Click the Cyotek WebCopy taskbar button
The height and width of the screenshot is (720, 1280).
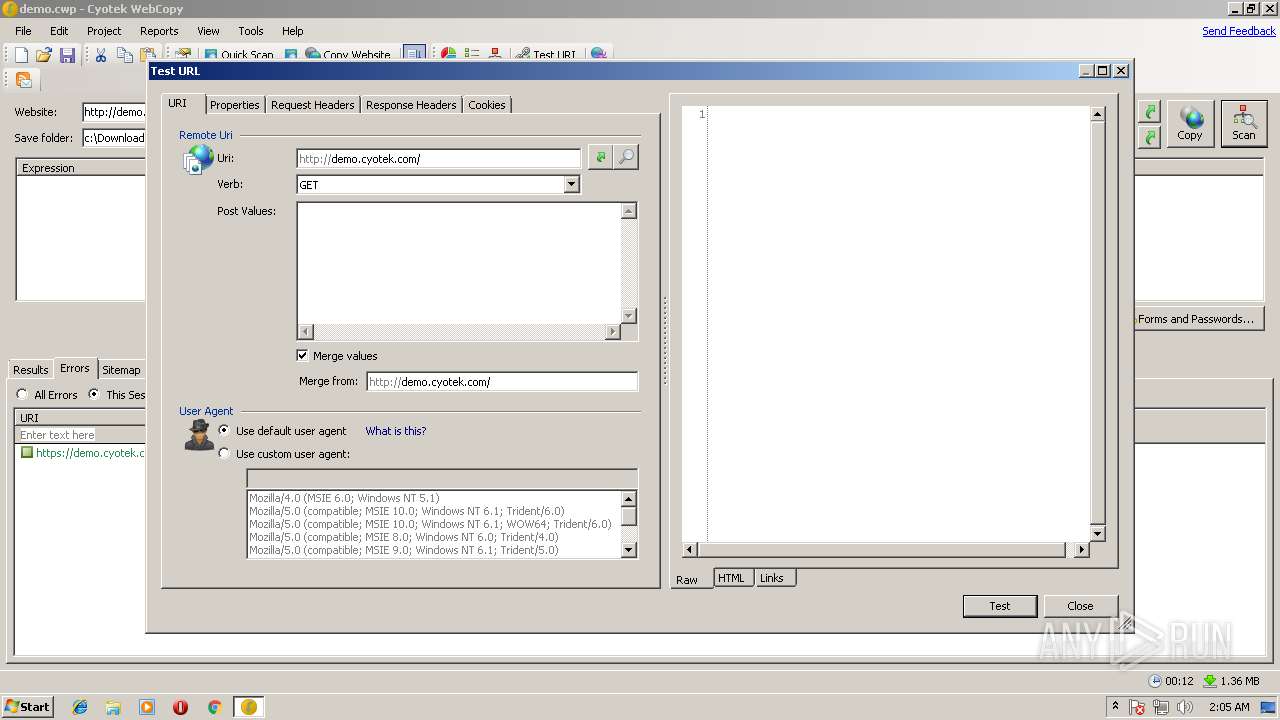249,707
